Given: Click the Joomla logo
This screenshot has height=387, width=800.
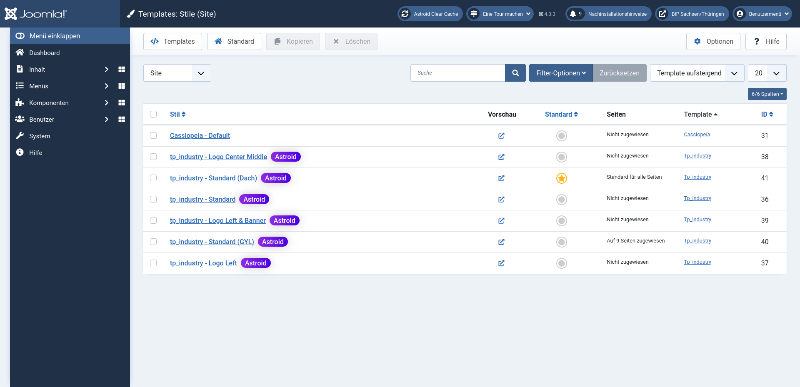Looking at the screenshot, I should [36, 14].
